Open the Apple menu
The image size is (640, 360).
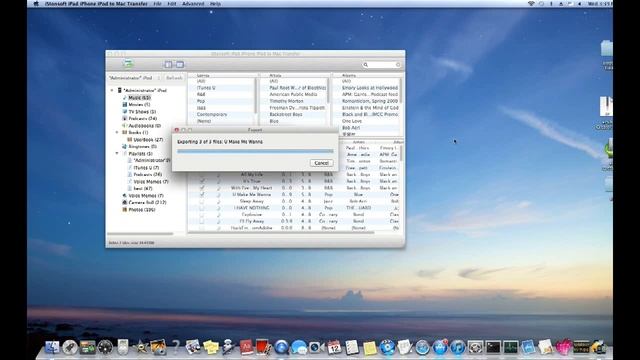[x=36, y=4]
